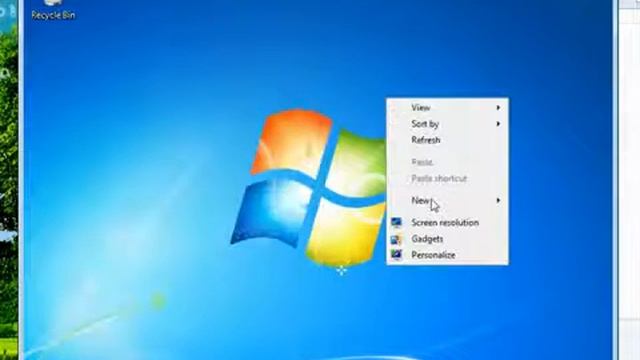Open the New submenu
Screen dimensions: 640x360
[447, 200]
